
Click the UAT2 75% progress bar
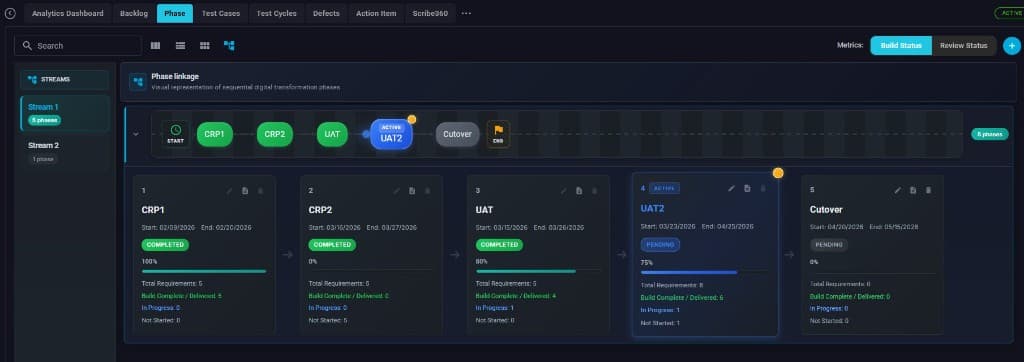(x=704, y=272)
